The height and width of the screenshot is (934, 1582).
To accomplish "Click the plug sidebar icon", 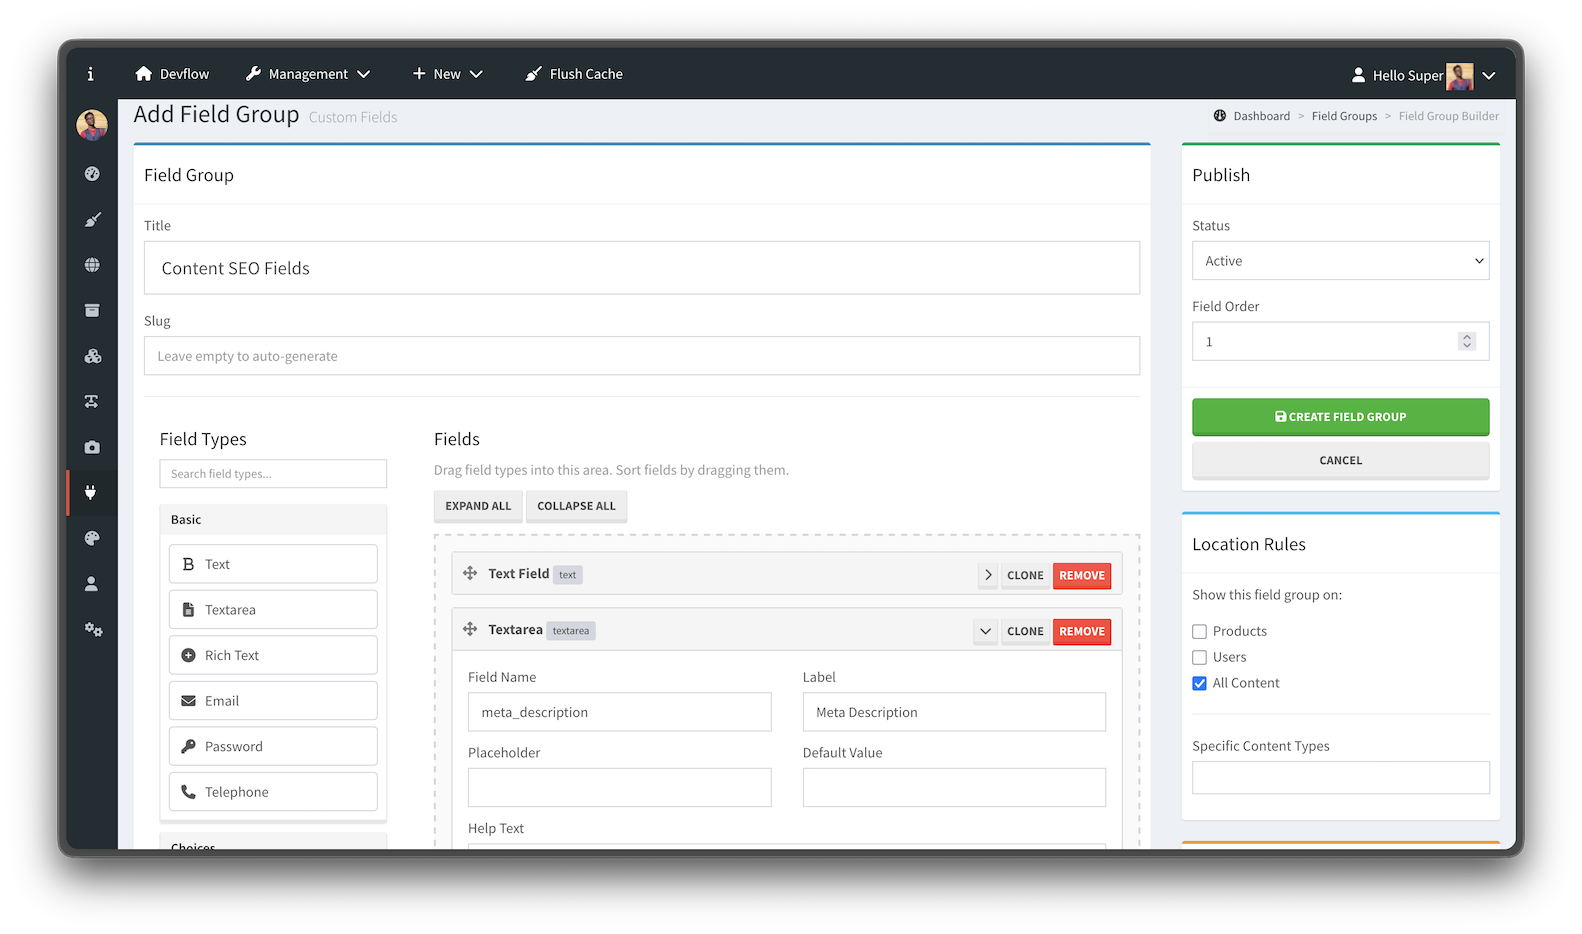I will click(92, 492).
